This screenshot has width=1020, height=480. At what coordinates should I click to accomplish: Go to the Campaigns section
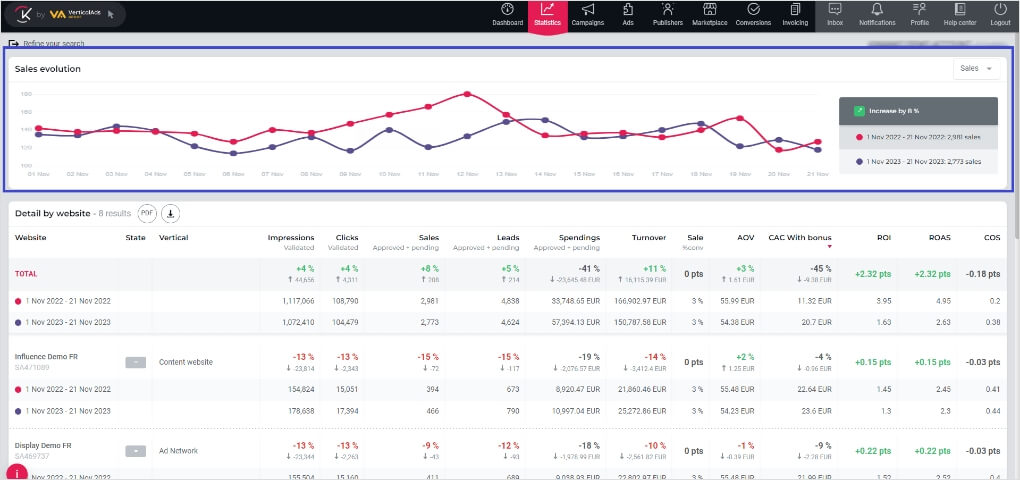587,15
